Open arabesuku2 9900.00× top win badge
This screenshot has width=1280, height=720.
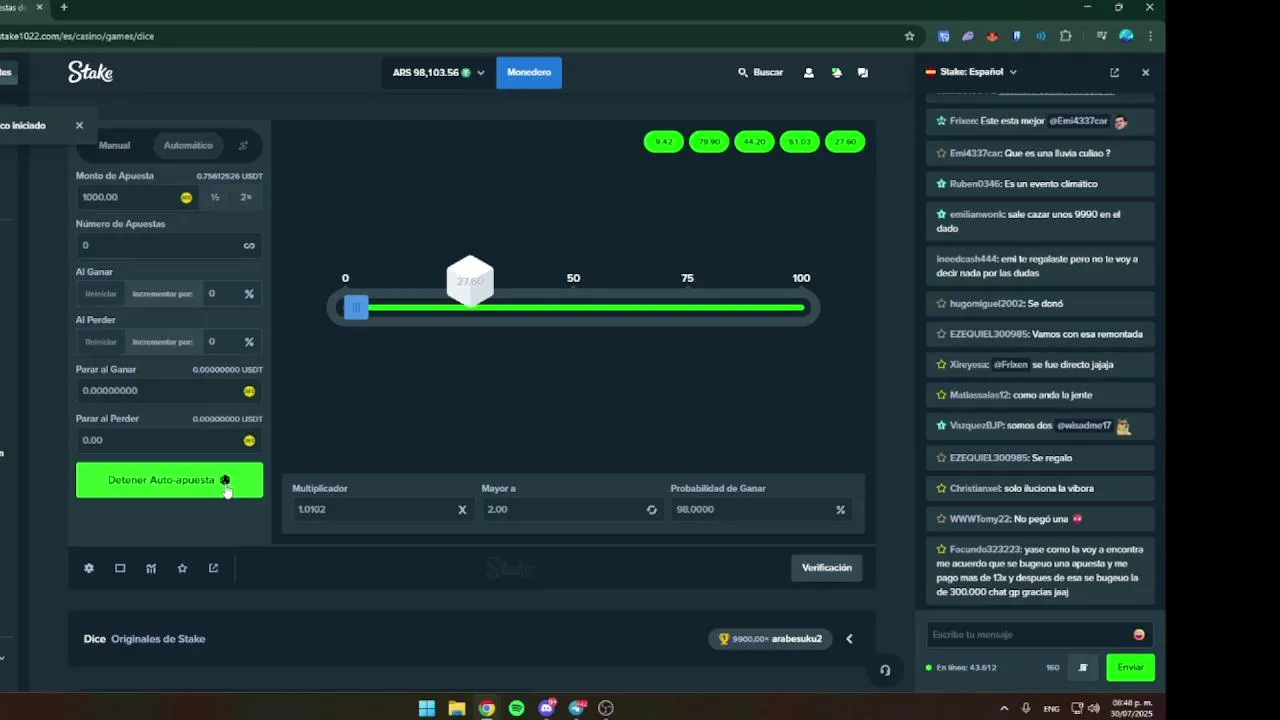tap(770, 639)
